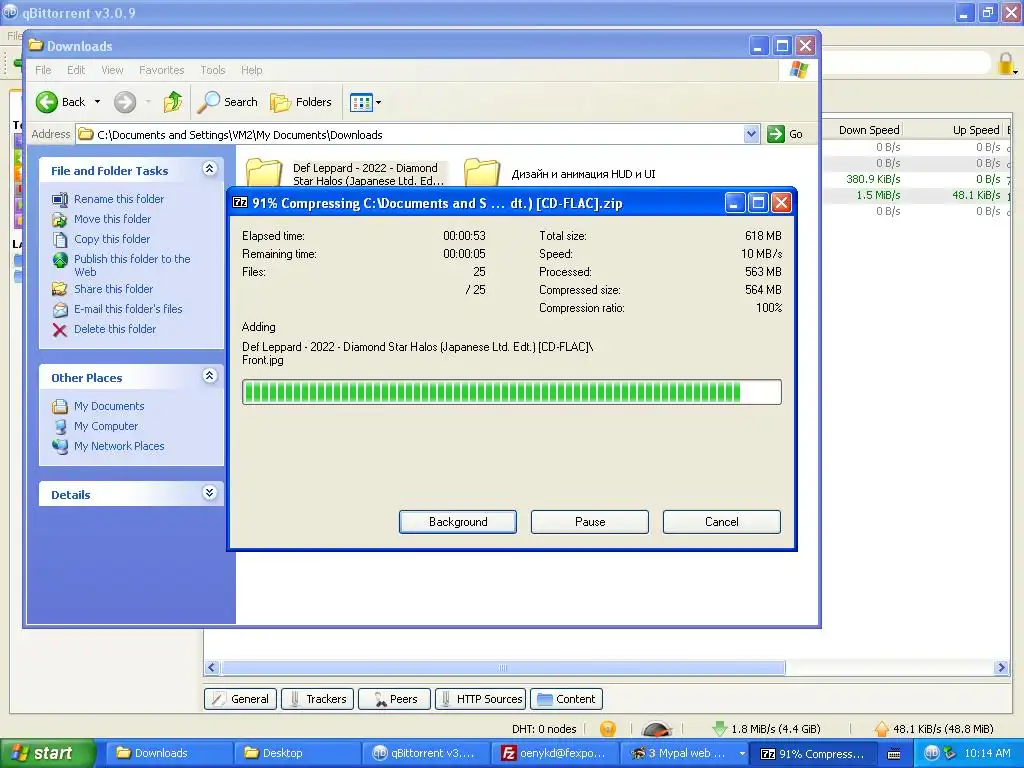1024x768 pixels.
Task: Open the General tab in qBittorrent
Action: pyautogui.click(x=240, y=699)
